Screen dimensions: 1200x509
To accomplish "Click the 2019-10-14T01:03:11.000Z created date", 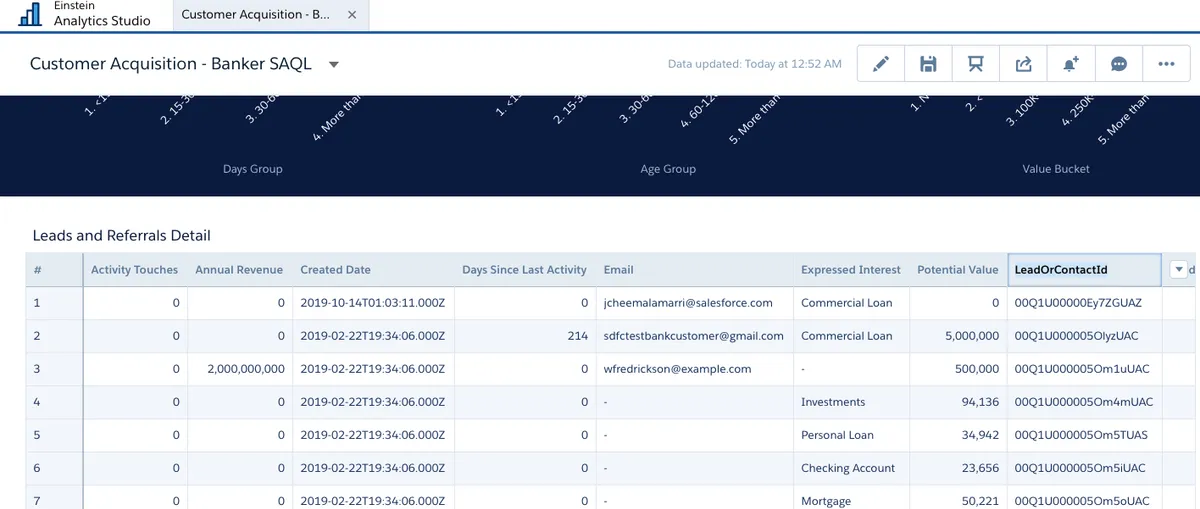I will (x=372, y=303).
